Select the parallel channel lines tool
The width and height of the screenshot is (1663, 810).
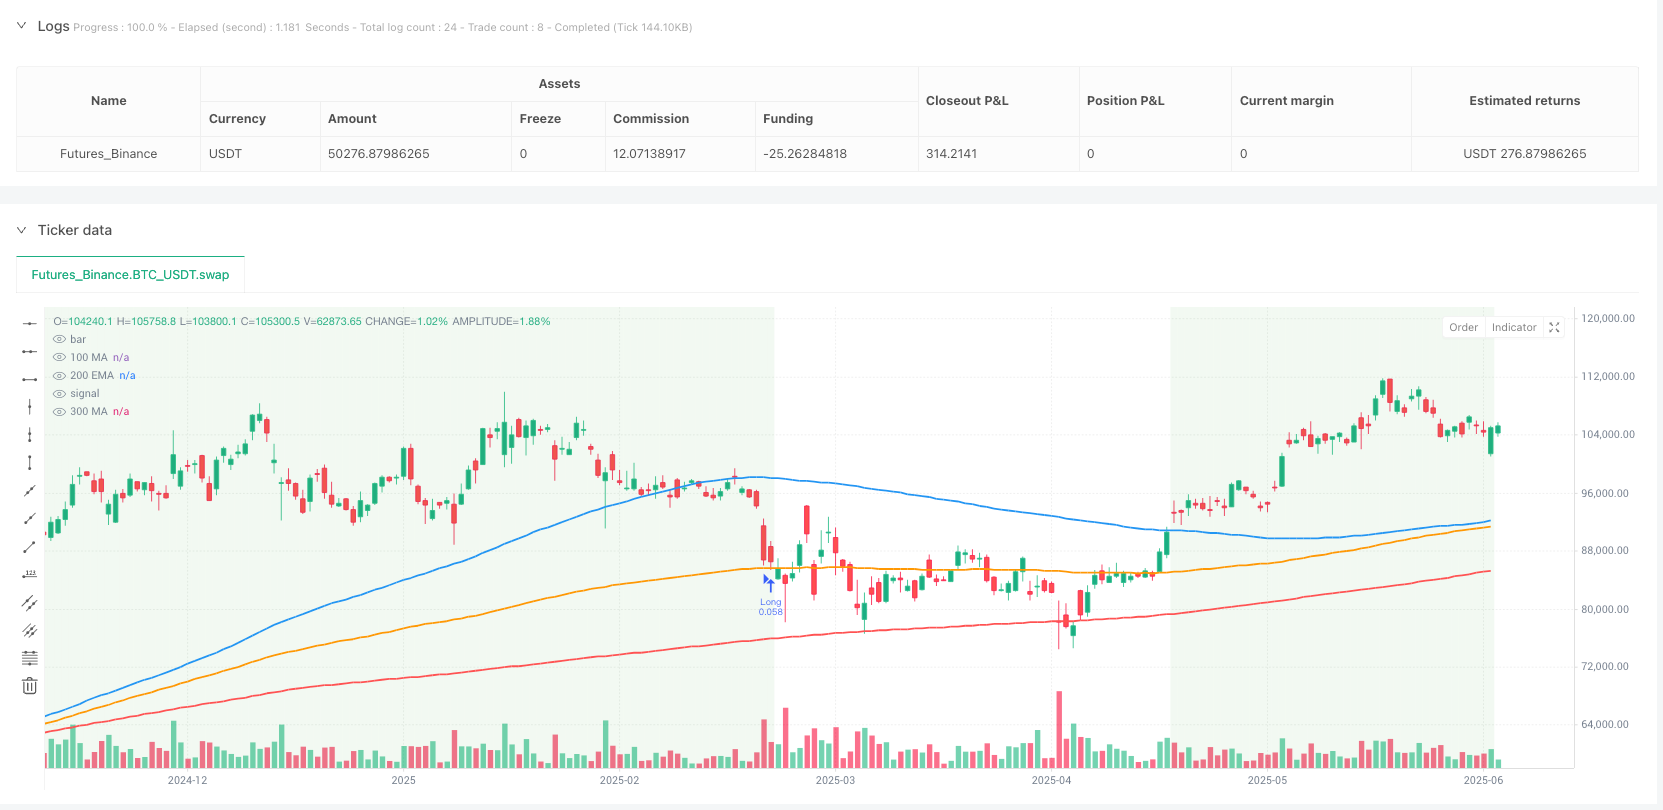[x=30, y=602]
